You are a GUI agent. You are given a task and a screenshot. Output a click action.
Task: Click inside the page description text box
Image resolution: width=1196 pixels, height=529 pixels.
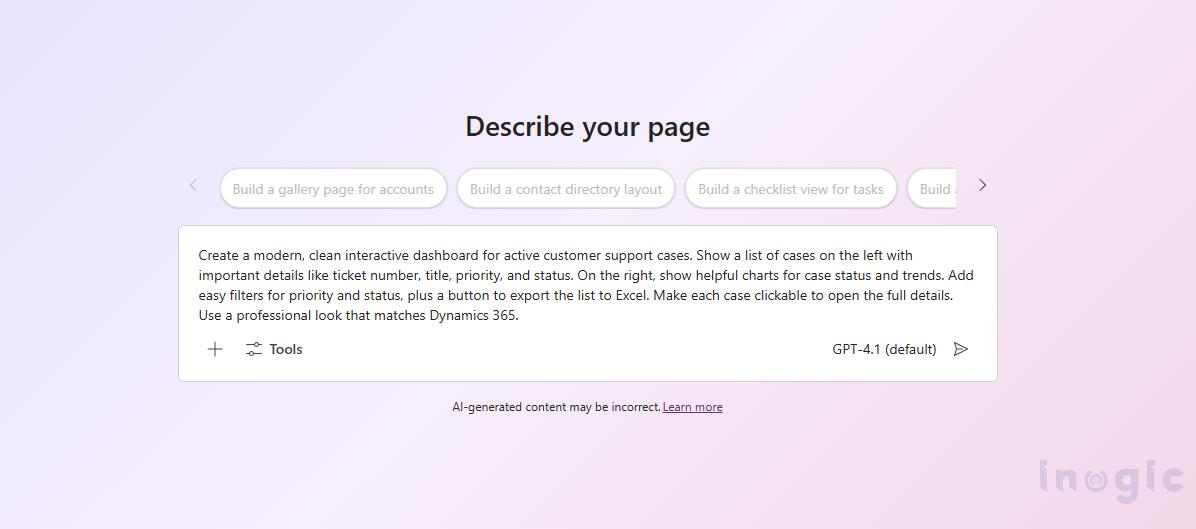(x=587, y=285)
